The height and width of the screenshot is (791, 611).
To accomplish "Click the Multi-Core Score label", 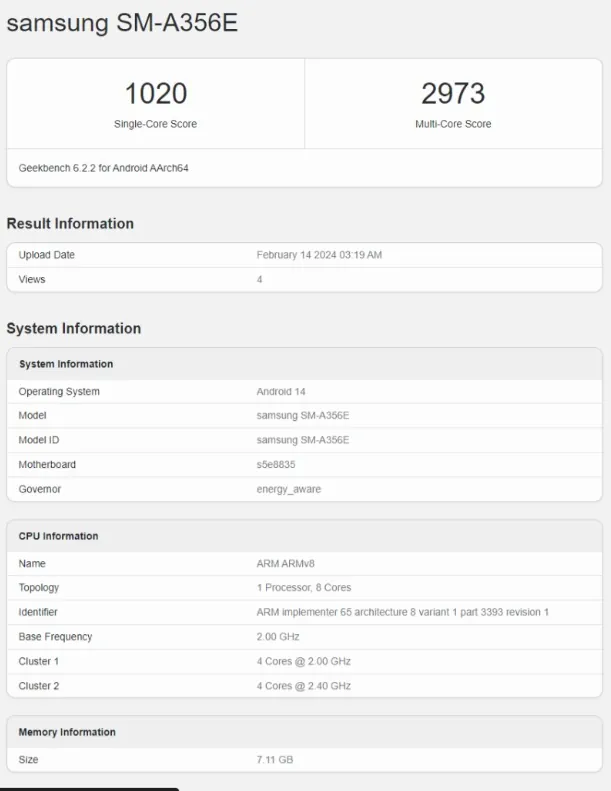I will point(453,124).
